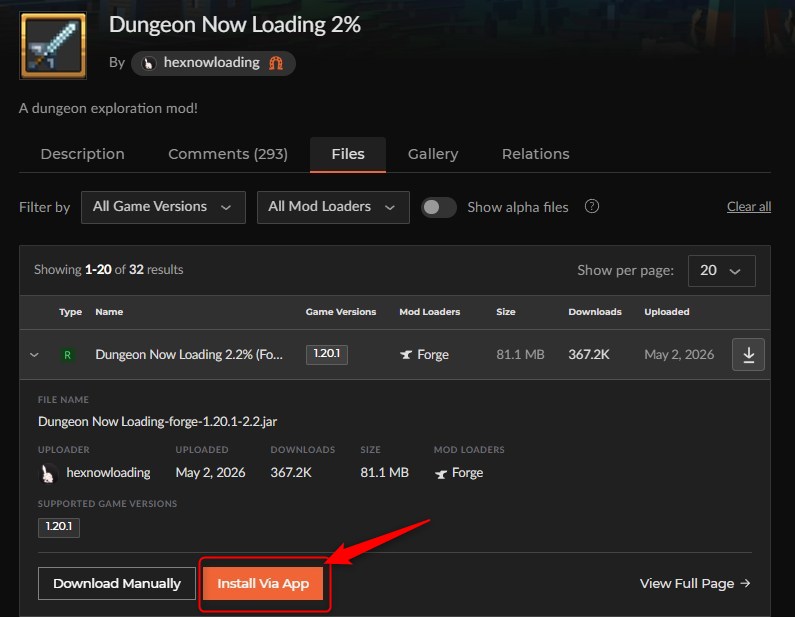795x617 pixels.
Task: Open the View Full Page link
Action: pyautogui.click(x=695, y=584)
